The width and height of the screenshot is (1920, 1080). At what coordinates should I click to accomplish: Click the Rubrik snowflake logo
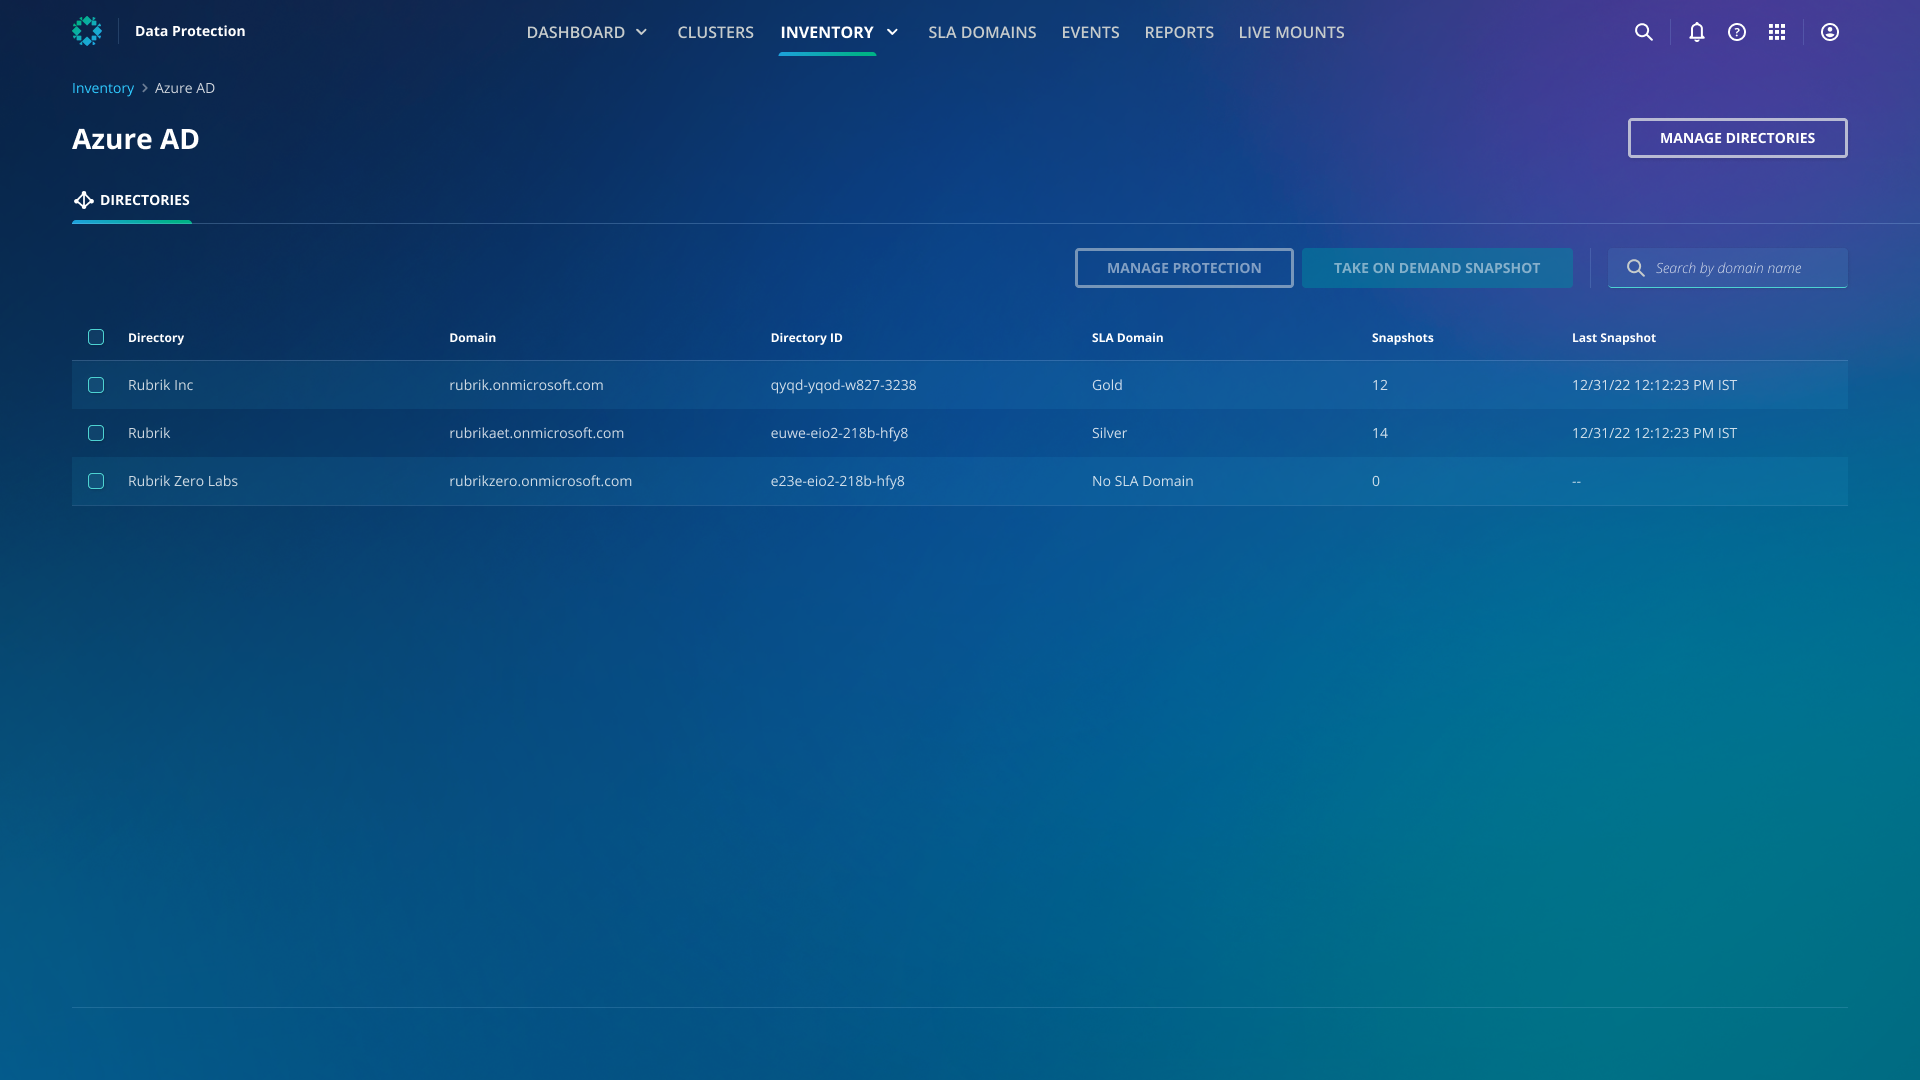(87, 31)
